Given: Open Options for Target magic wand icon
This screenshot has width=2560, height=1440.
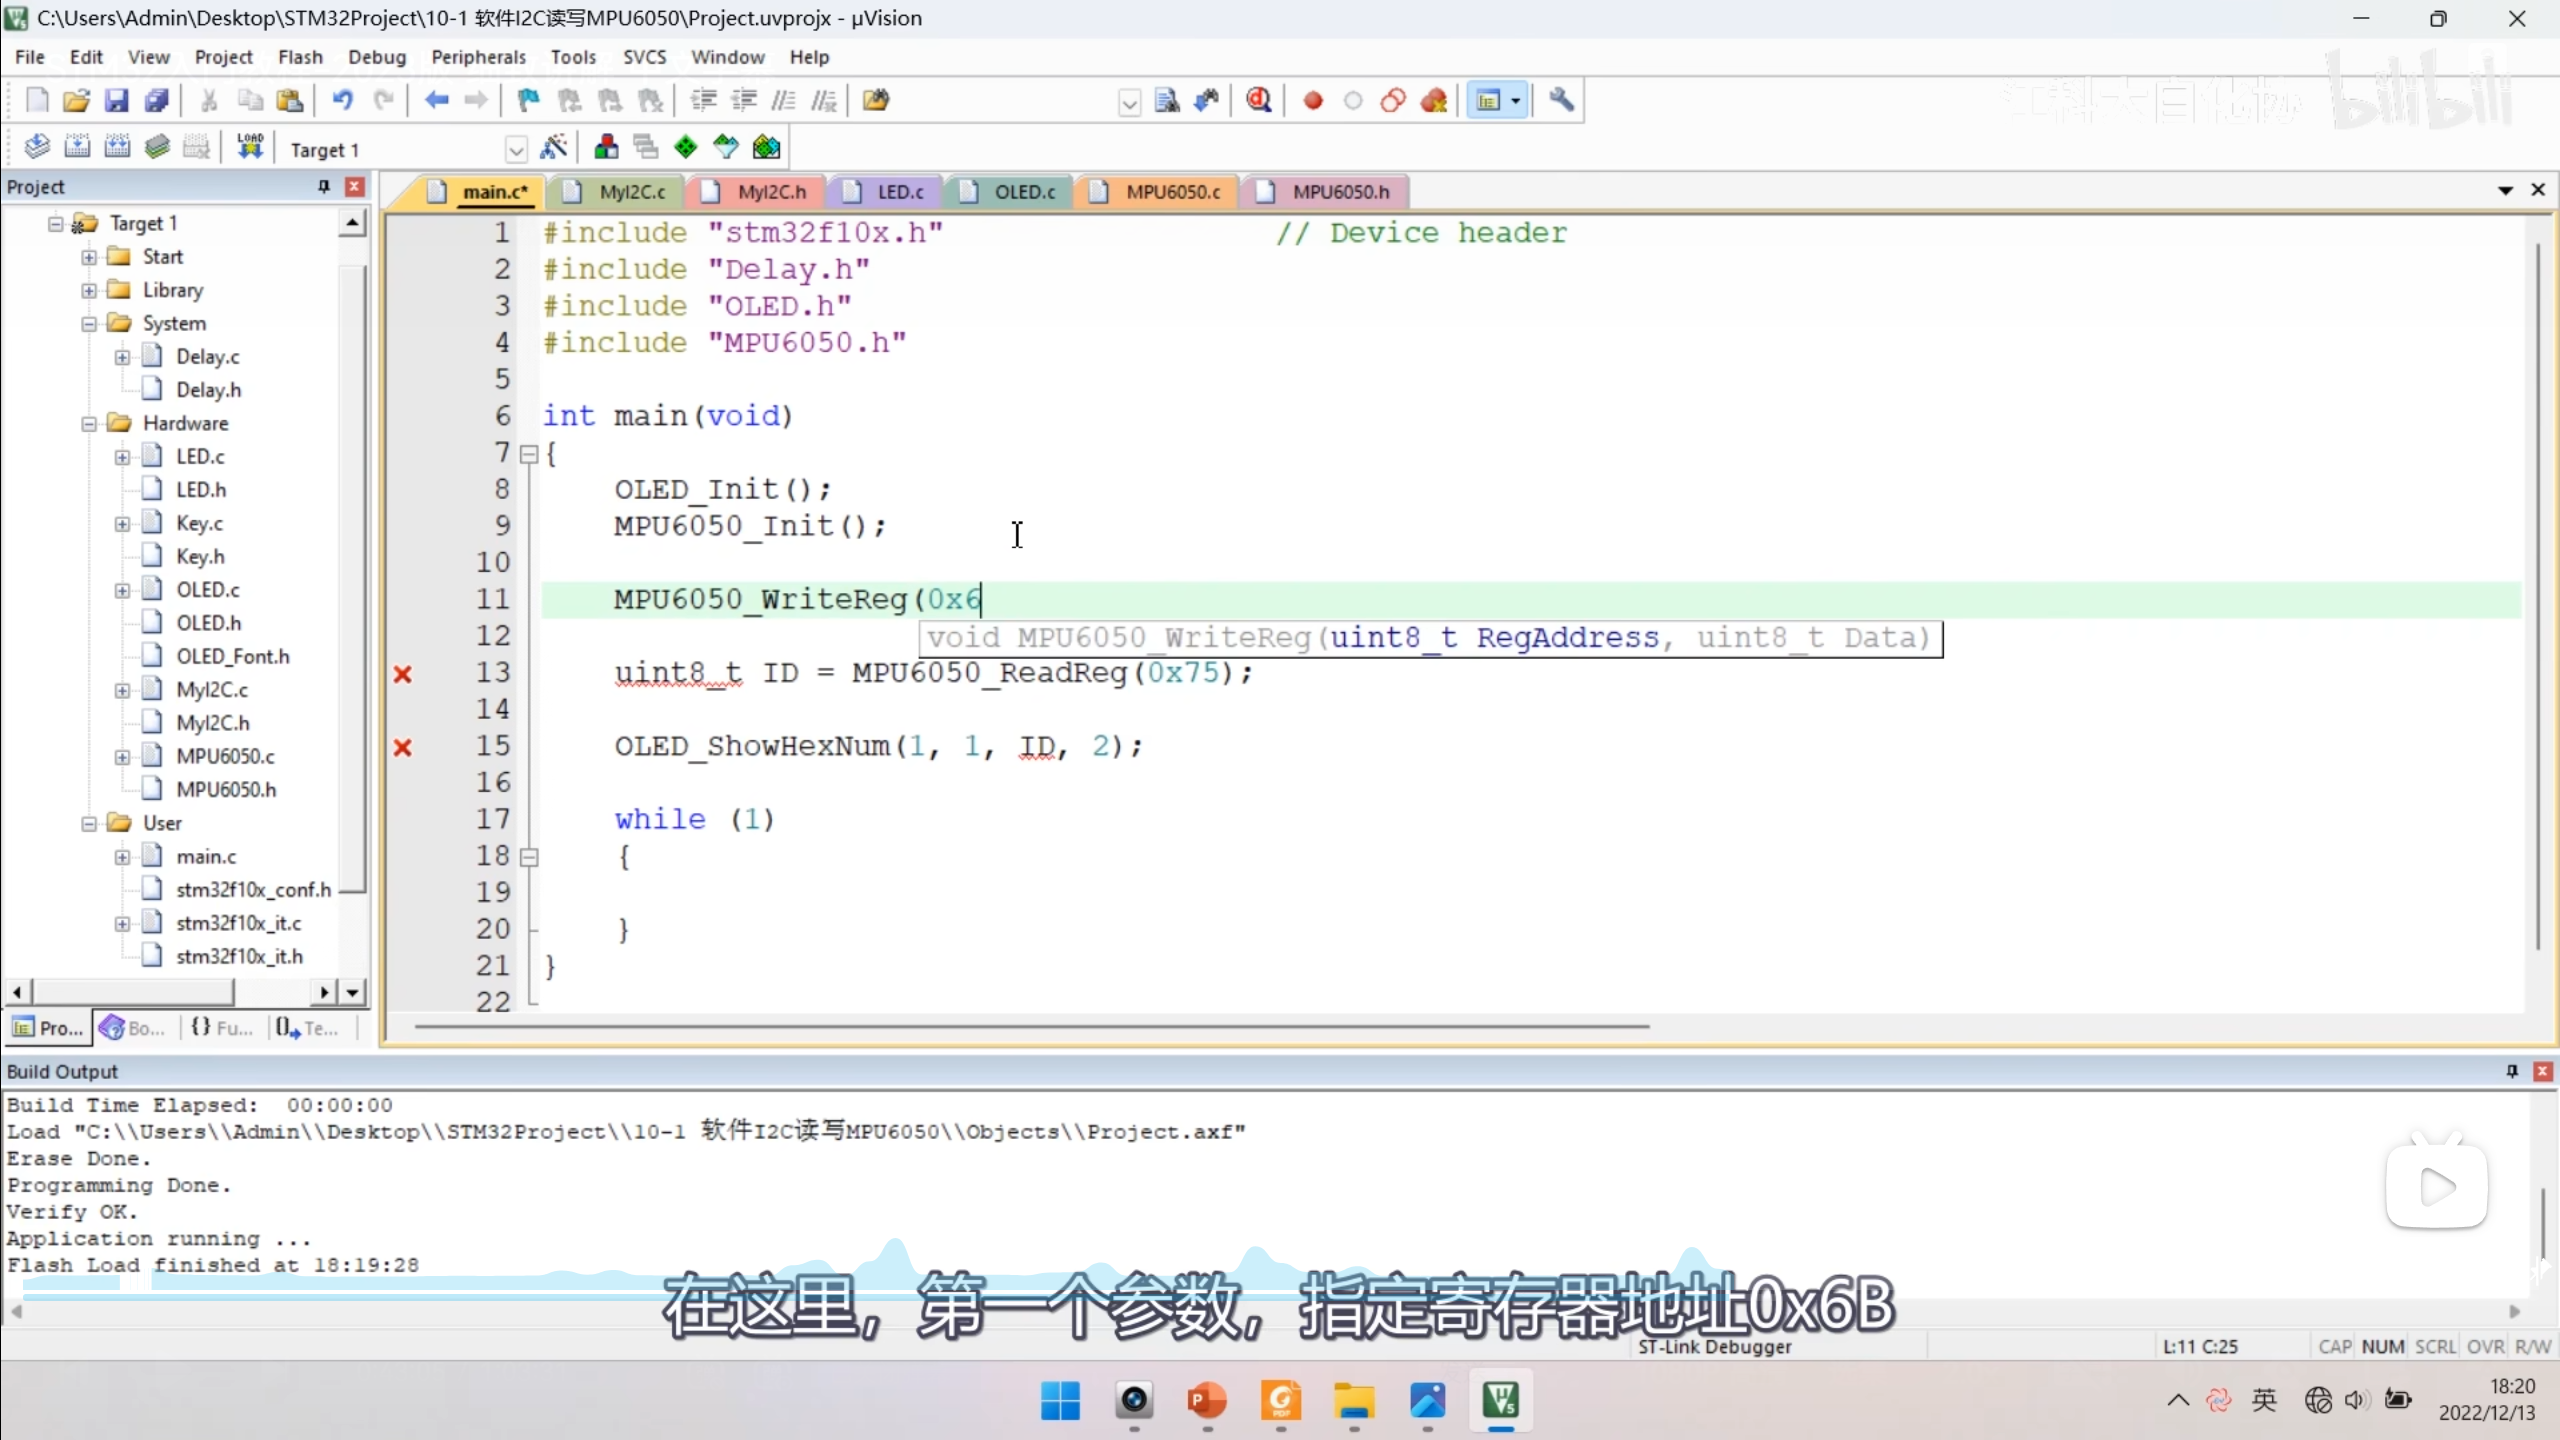Looking at the screenshot, I should pos(553,148).
